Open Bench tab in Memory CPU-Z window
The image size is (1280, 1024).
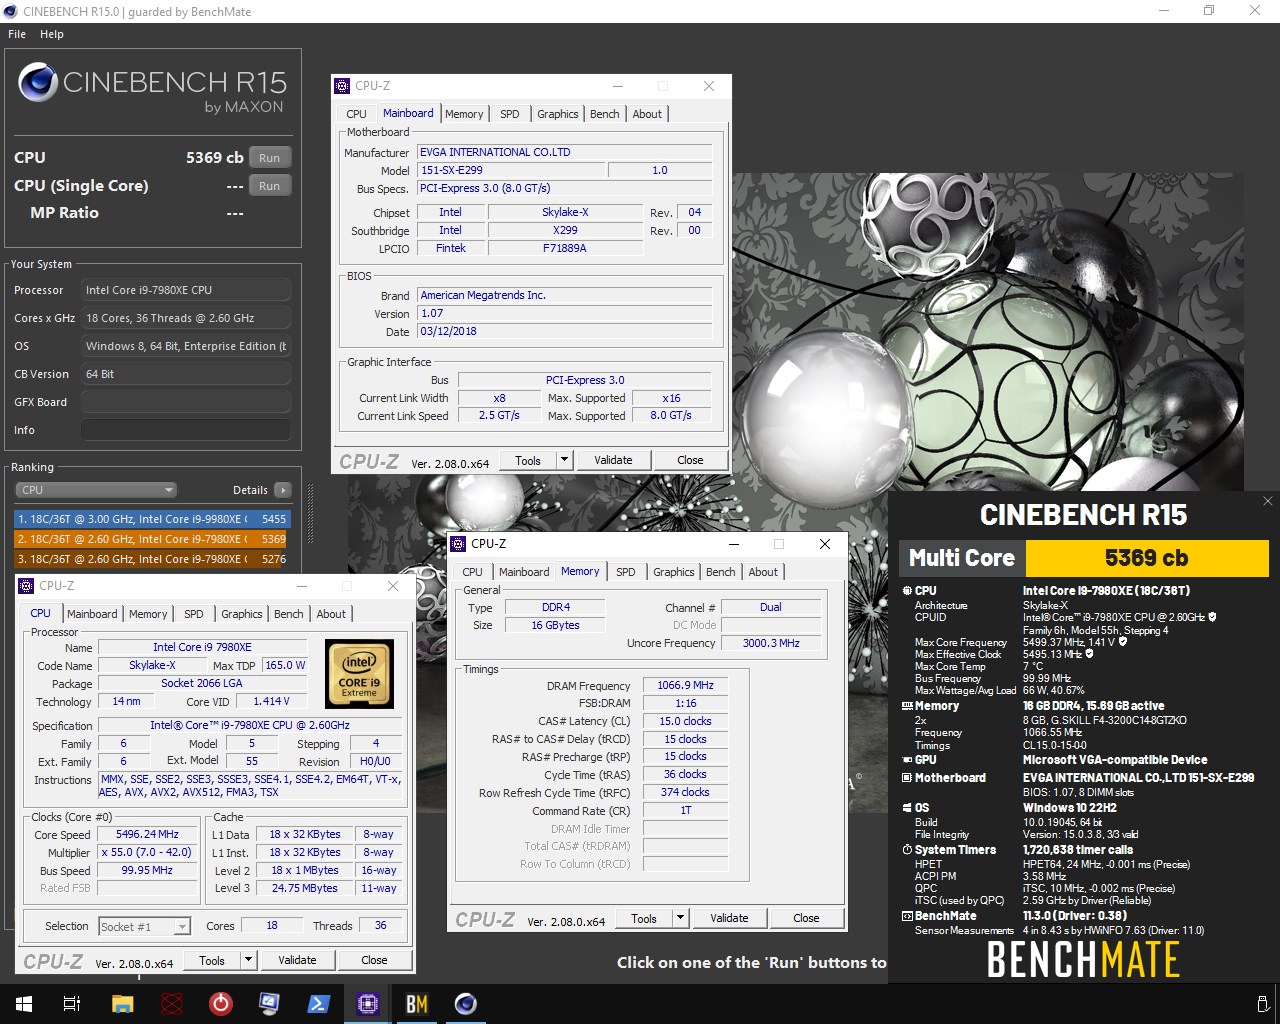[720, 572]
